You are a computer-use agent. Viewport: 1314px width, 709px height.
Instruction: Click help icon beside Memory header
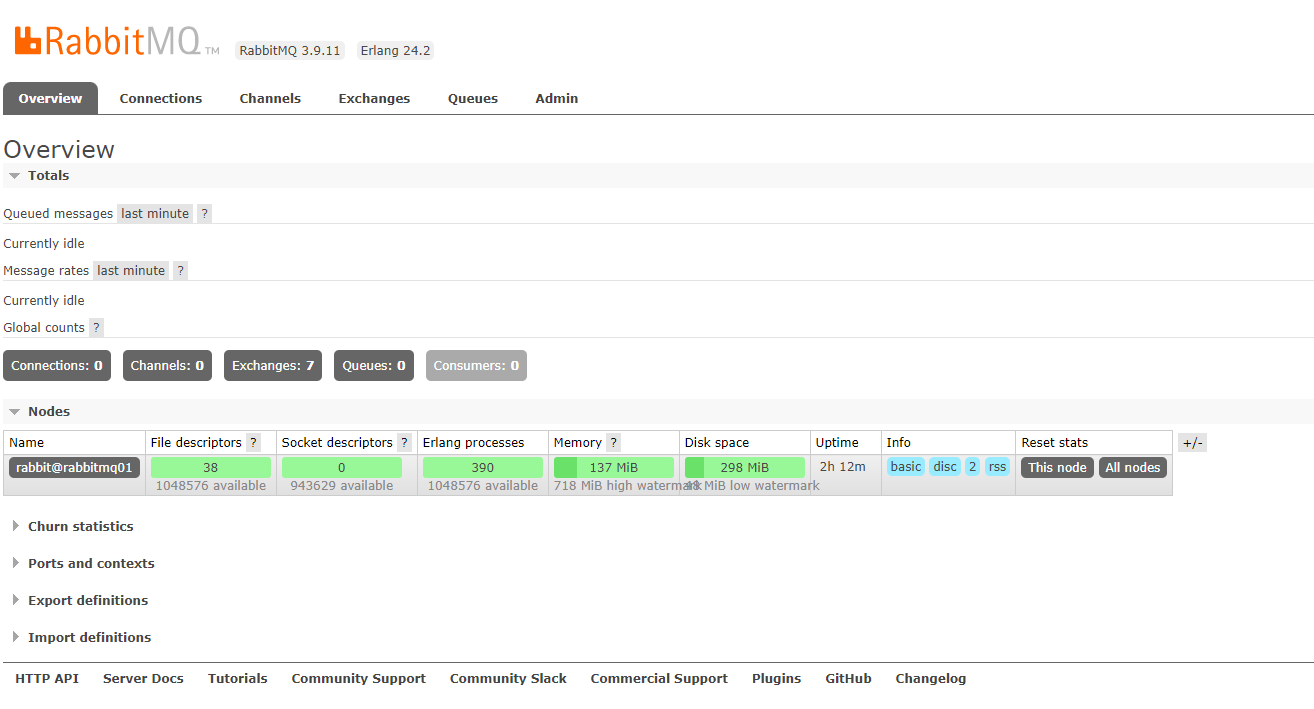coord(613,442)
